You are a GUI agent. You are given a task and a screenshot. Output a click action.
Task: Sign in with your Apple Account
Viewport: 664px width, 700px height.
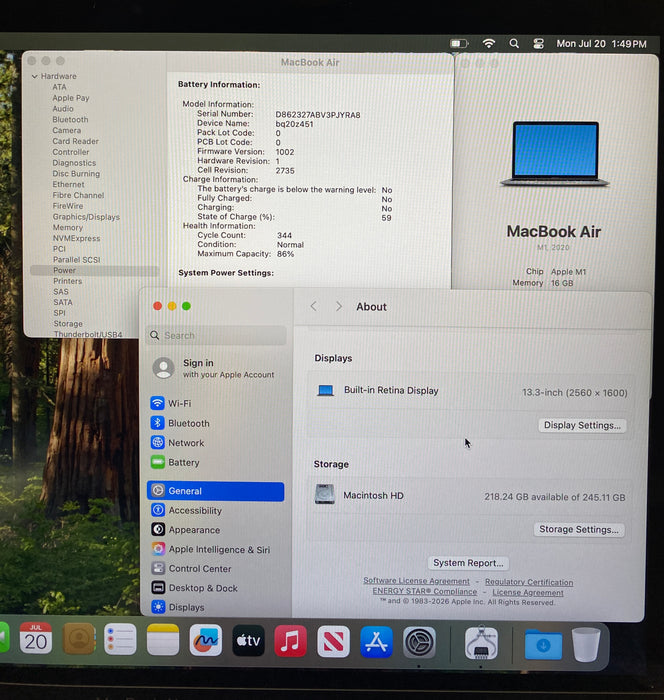tap(214, 368)
